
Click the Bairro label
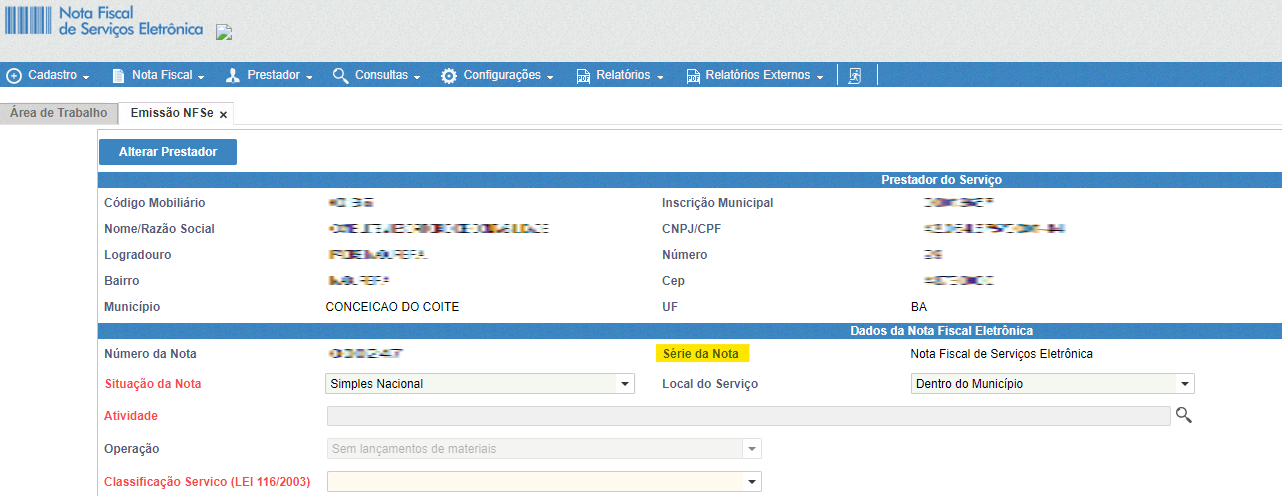click(122, 281)
